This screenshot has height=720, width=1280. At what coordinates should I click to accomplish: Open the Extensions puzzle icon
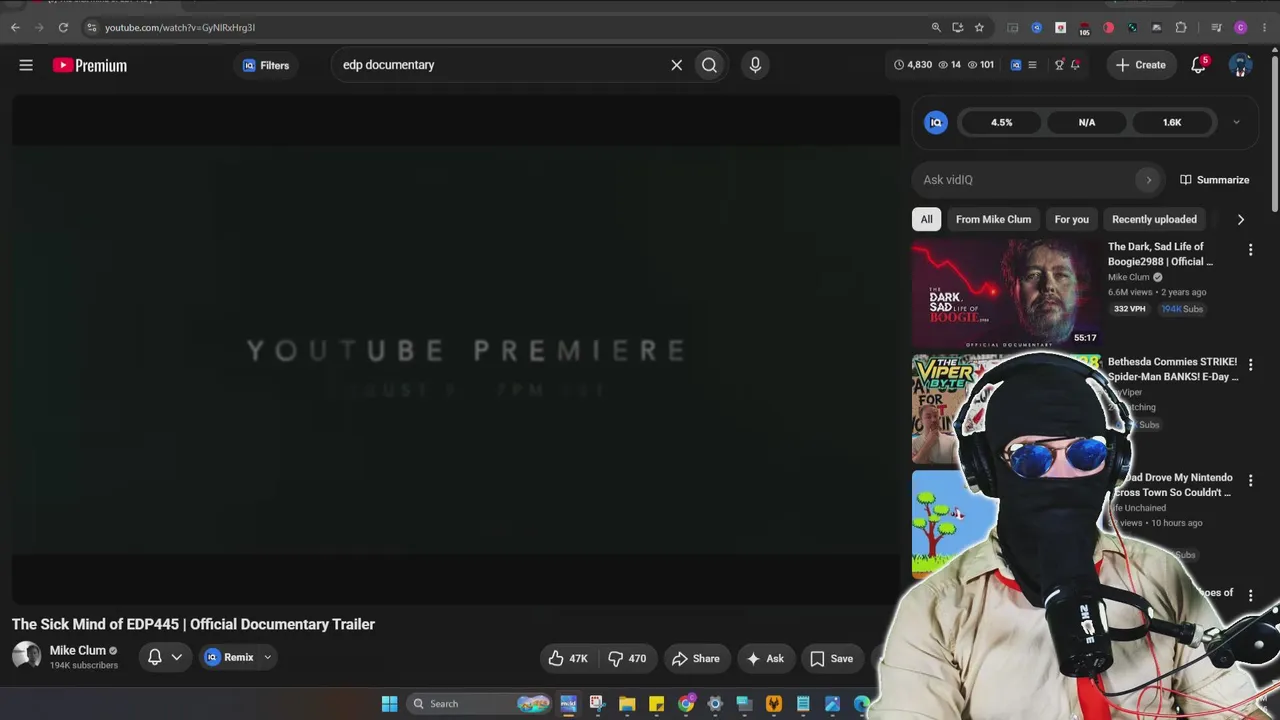(x=1181, y=27)
